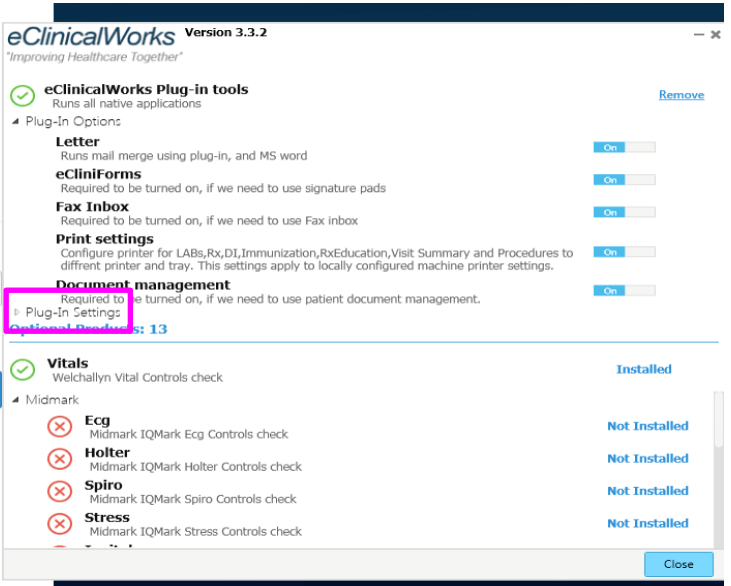Image resolution: width=731 pixels, height=586 pixels.
Task: Select the Letter option title
Action: tap(77, 142)
